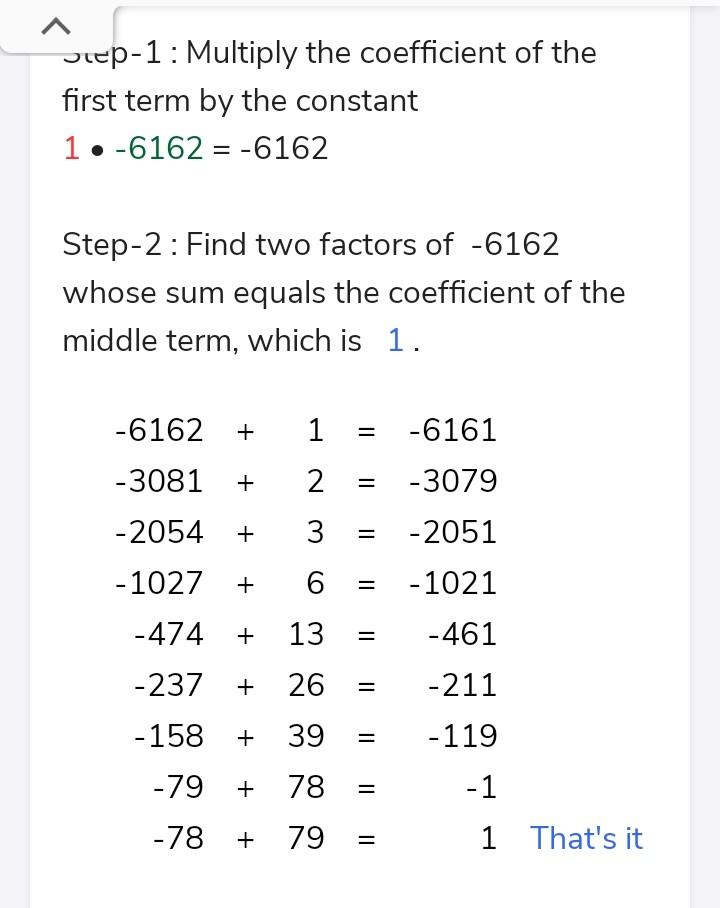Click the sum -119 in the table
This screenshot has width=720, height=908.
tap(462, 736)
